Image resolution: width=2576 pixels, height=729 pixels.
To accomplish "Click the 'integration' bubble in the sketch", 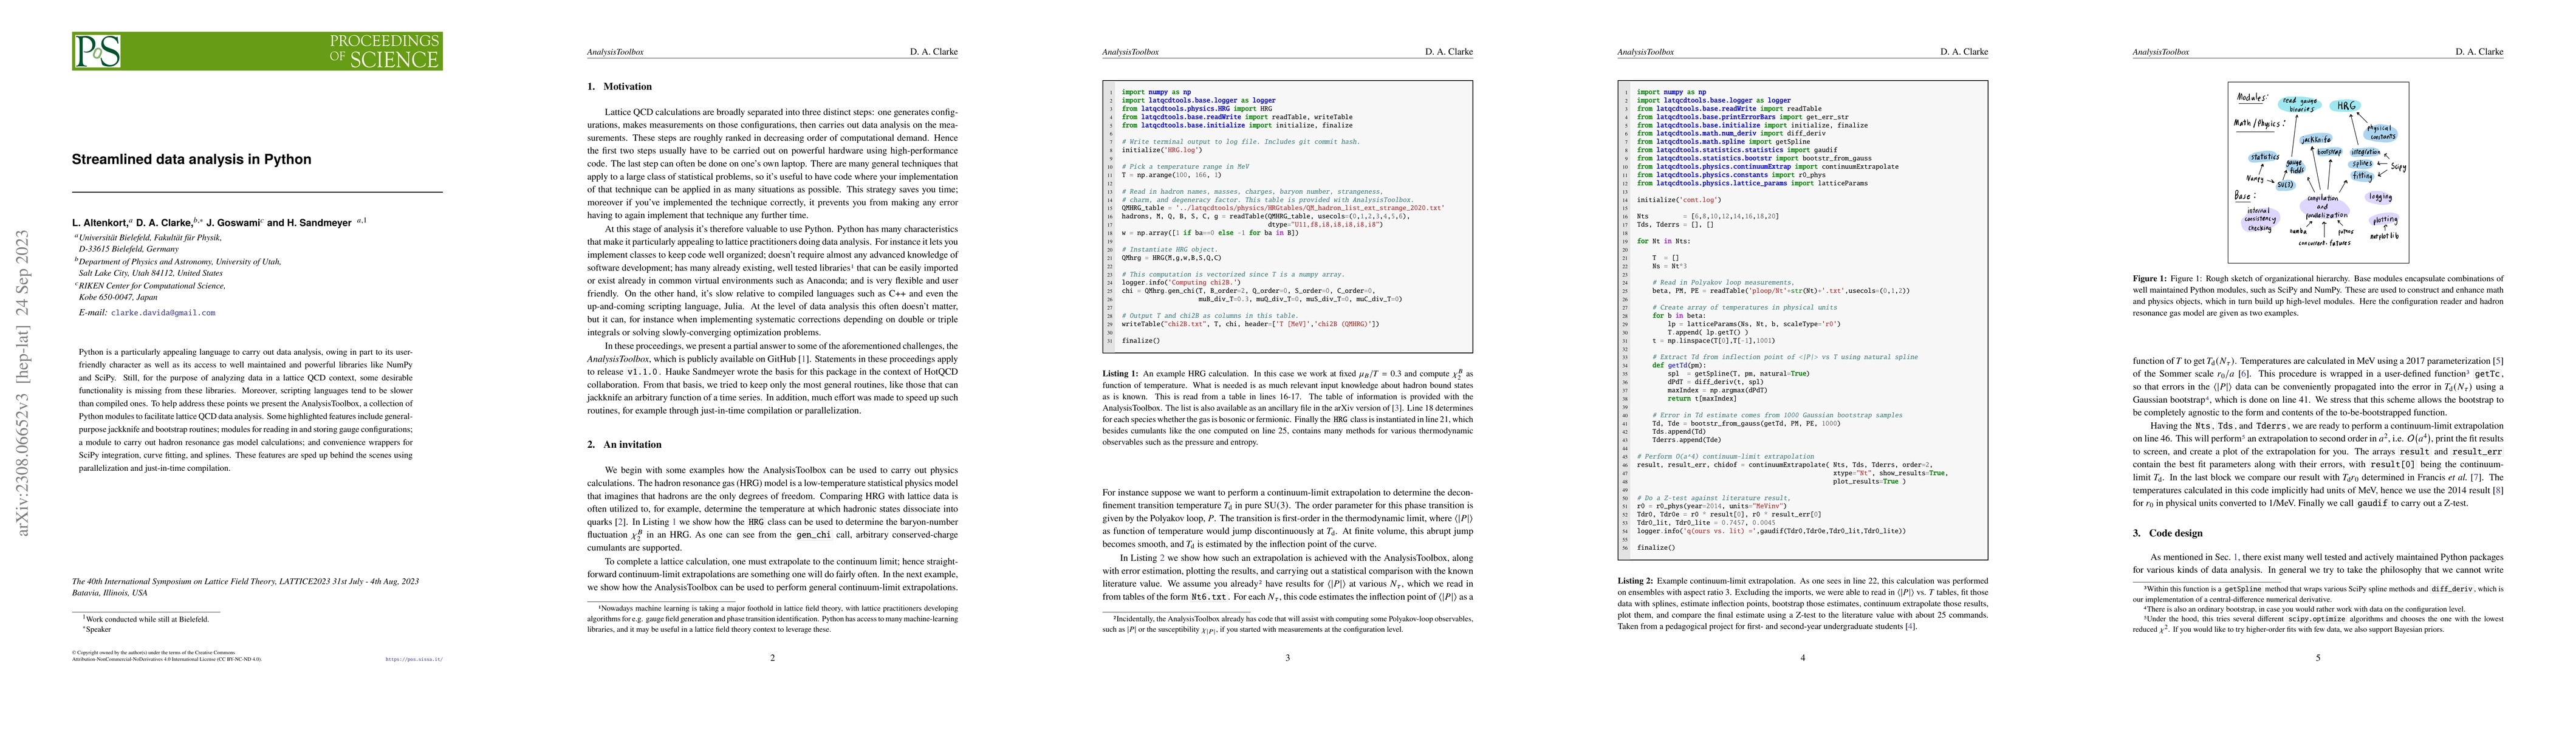I will (2365, 152).
